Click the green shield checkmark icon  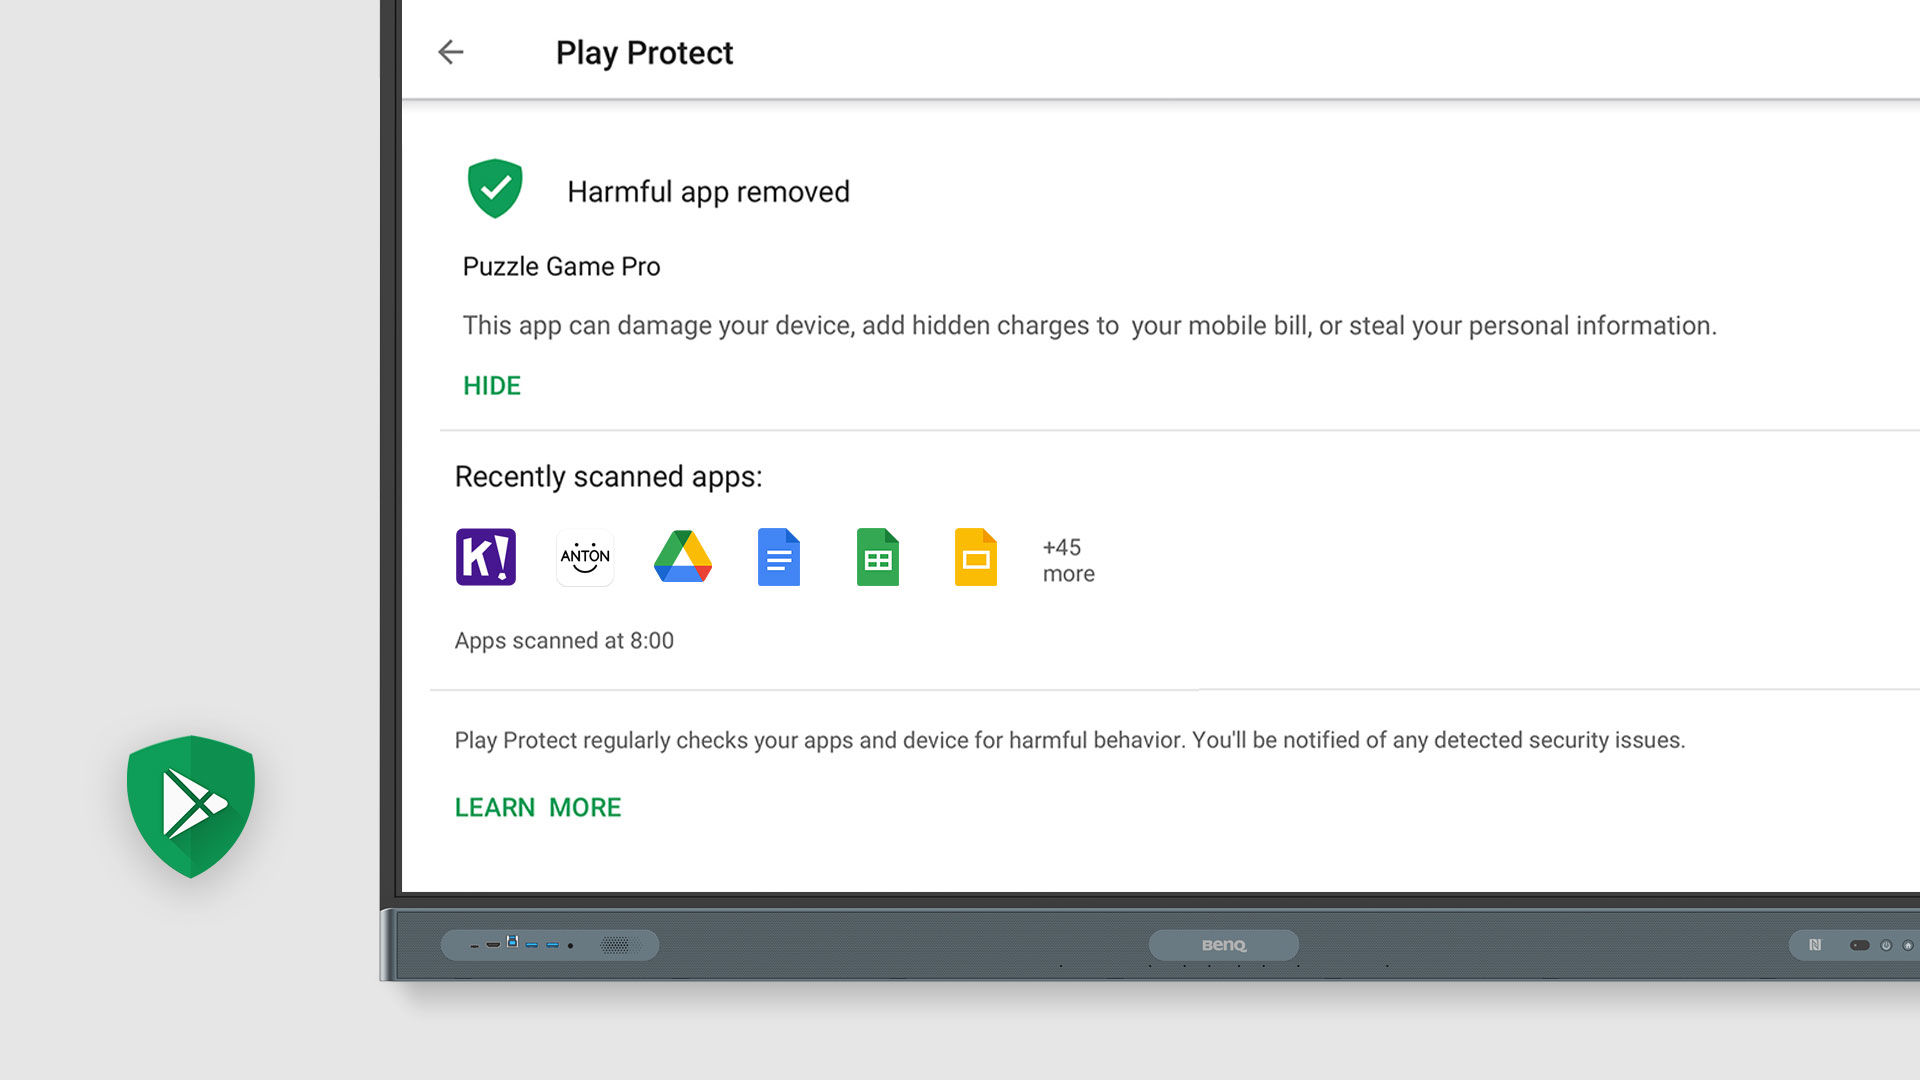495,188
